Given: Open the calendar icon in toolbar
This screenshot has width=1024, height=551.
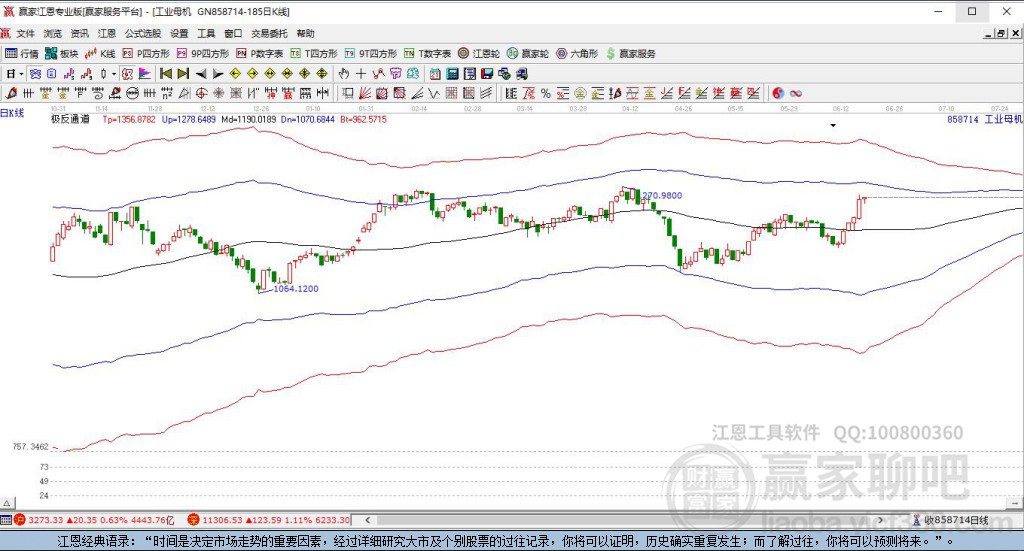Looking at the screenshot, I should 435,74.
